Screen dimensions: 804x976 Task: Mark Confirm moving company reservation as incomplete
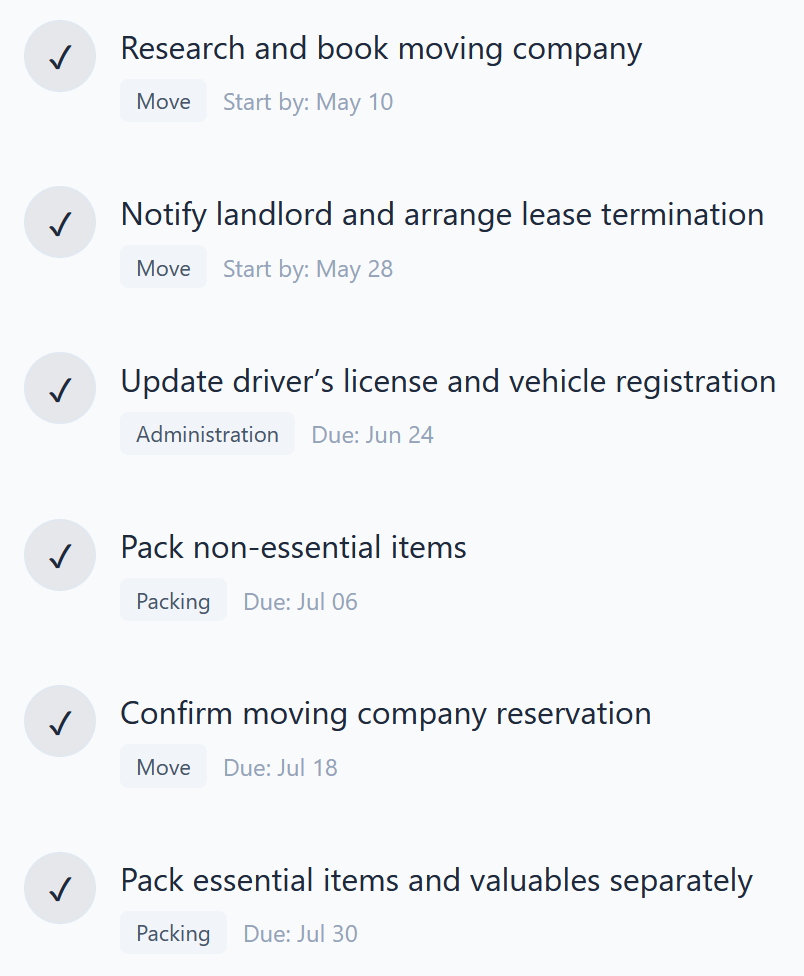click(x=59, y=721)
